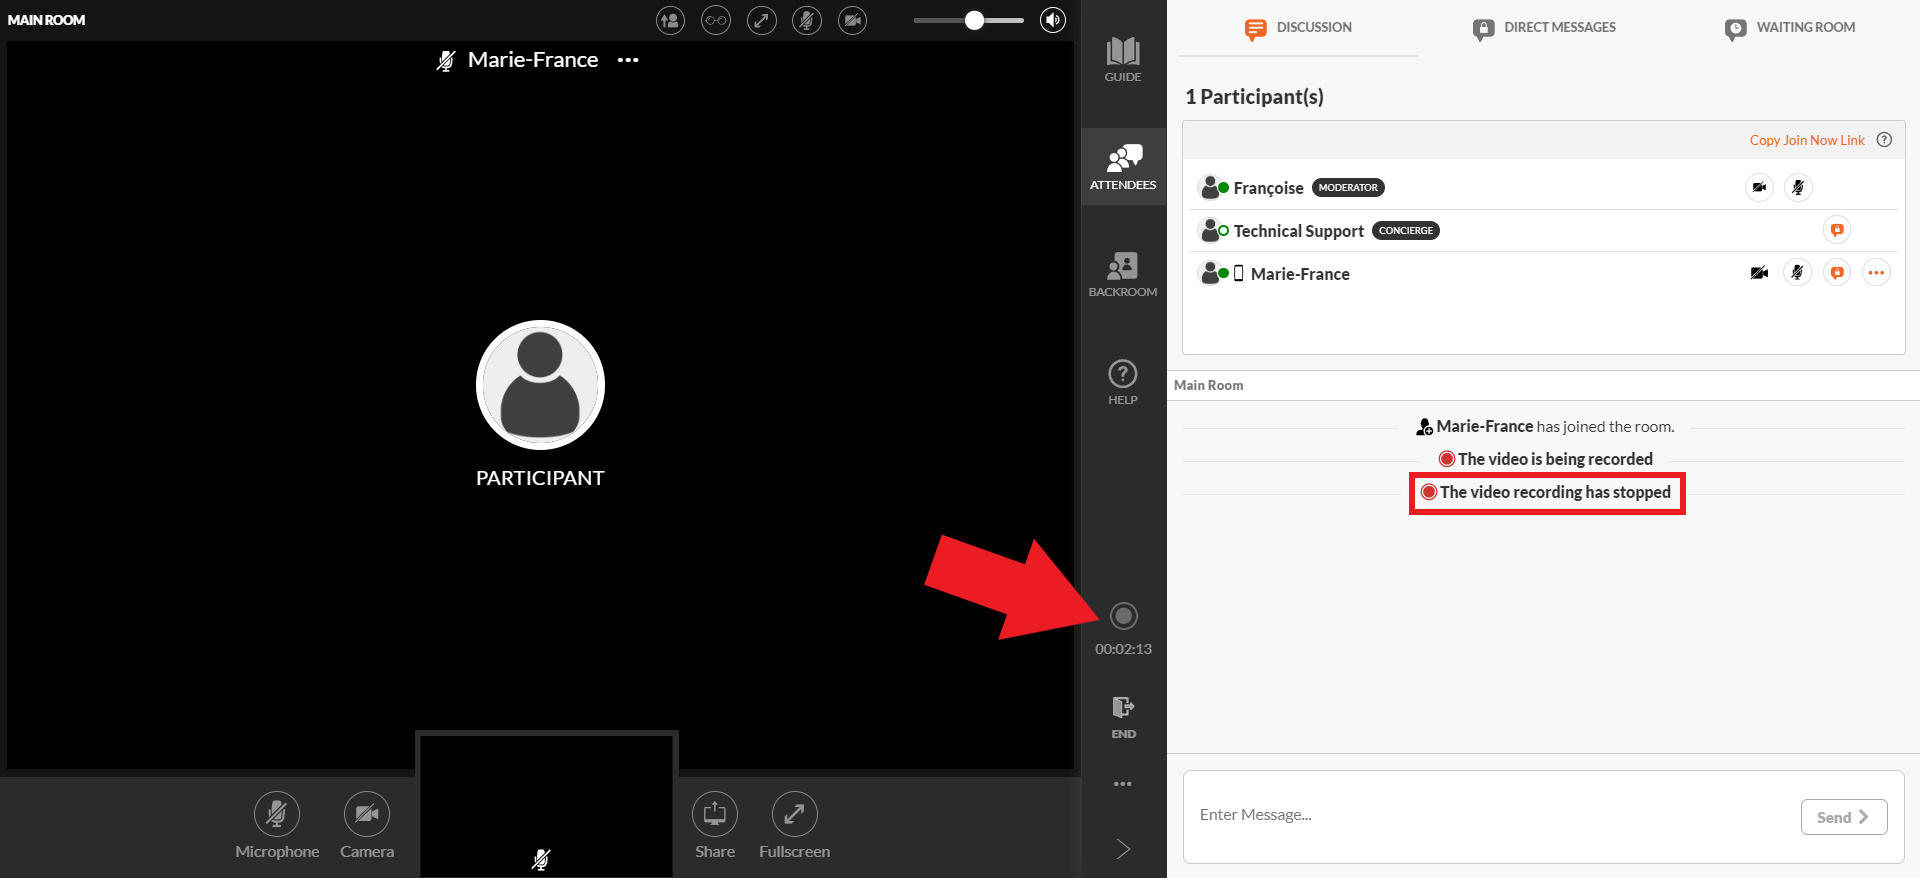Toggle disabled camera icon in top toolbar
The image size is (1920, 878).
[852, 20]
